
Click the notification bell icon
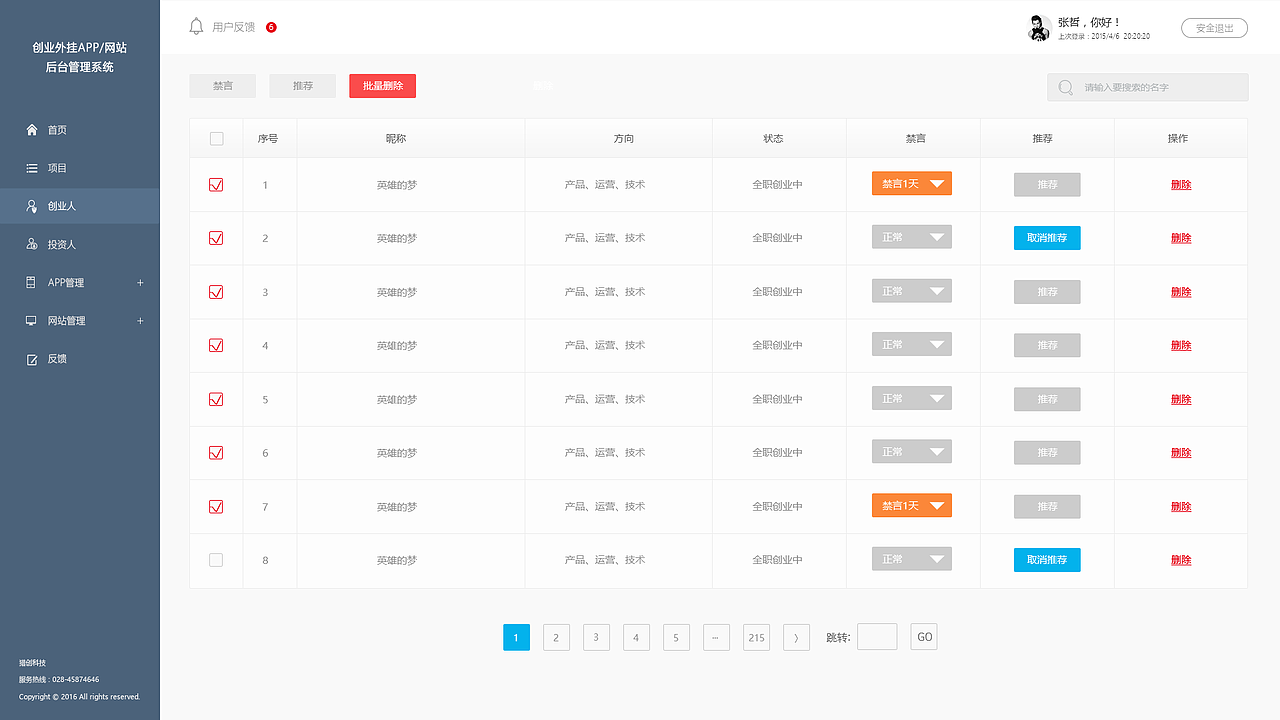click(x=196, y=27)
